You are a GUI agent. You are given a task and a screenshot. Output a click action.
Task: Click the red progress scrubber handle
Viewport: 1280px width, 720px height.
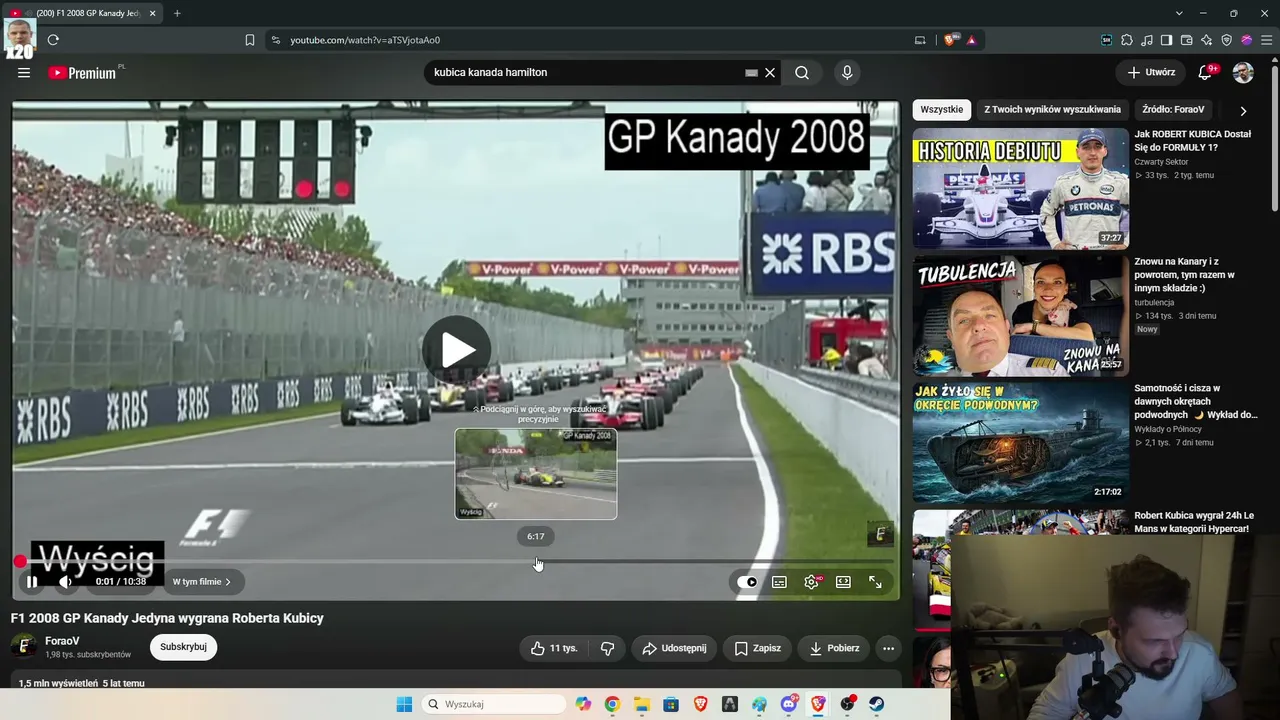20,562
